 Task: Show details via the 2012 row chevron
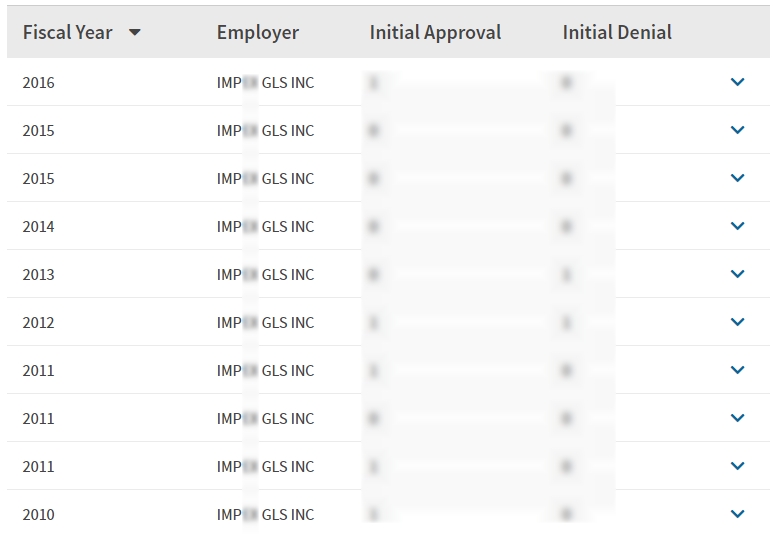(x=737, y=322)
